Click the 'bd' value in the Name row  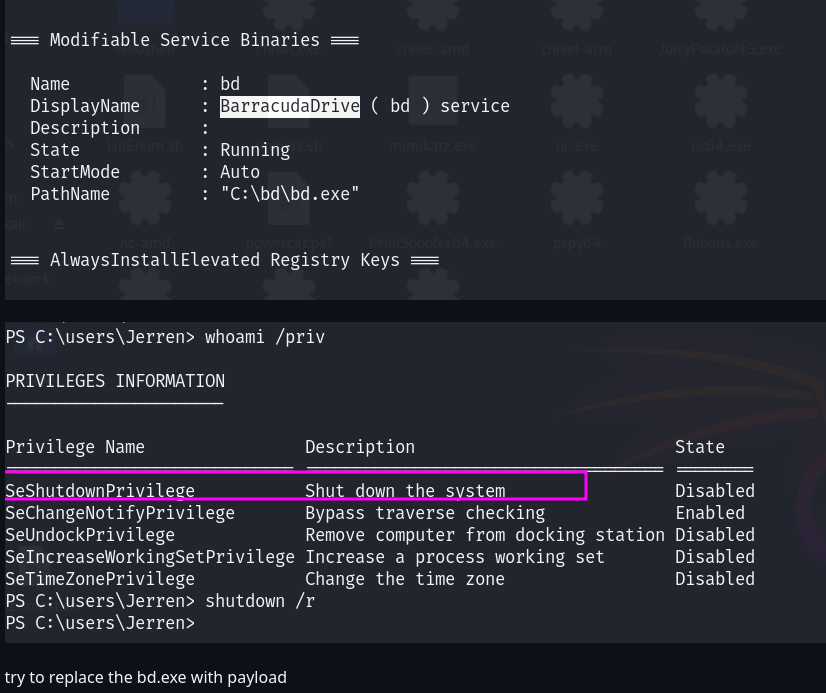[x=230, y=84]
